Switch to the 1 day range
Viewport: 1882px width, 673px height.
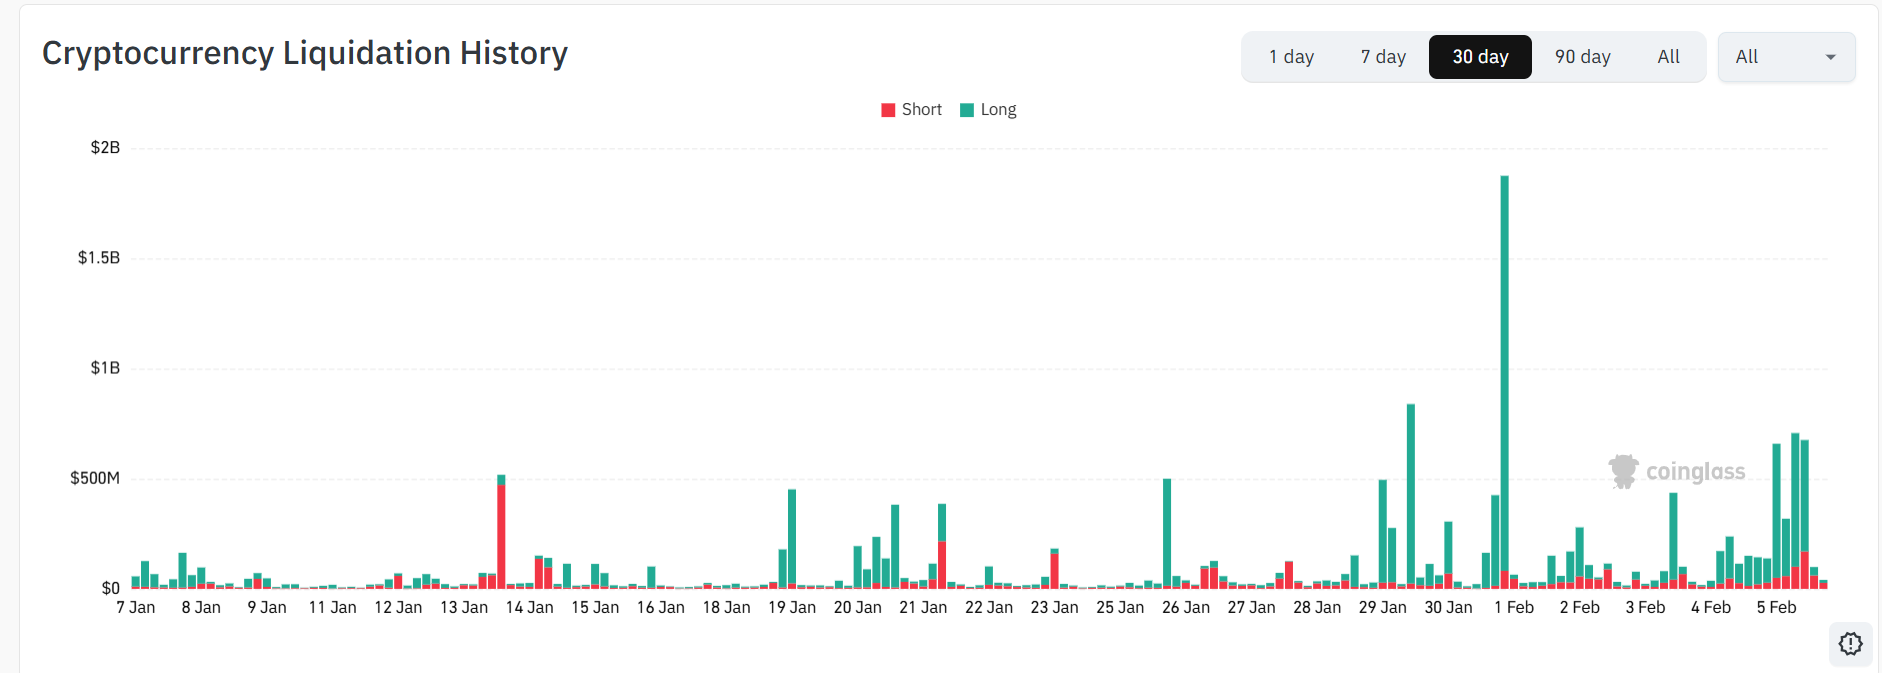(x=1291, y=57)
